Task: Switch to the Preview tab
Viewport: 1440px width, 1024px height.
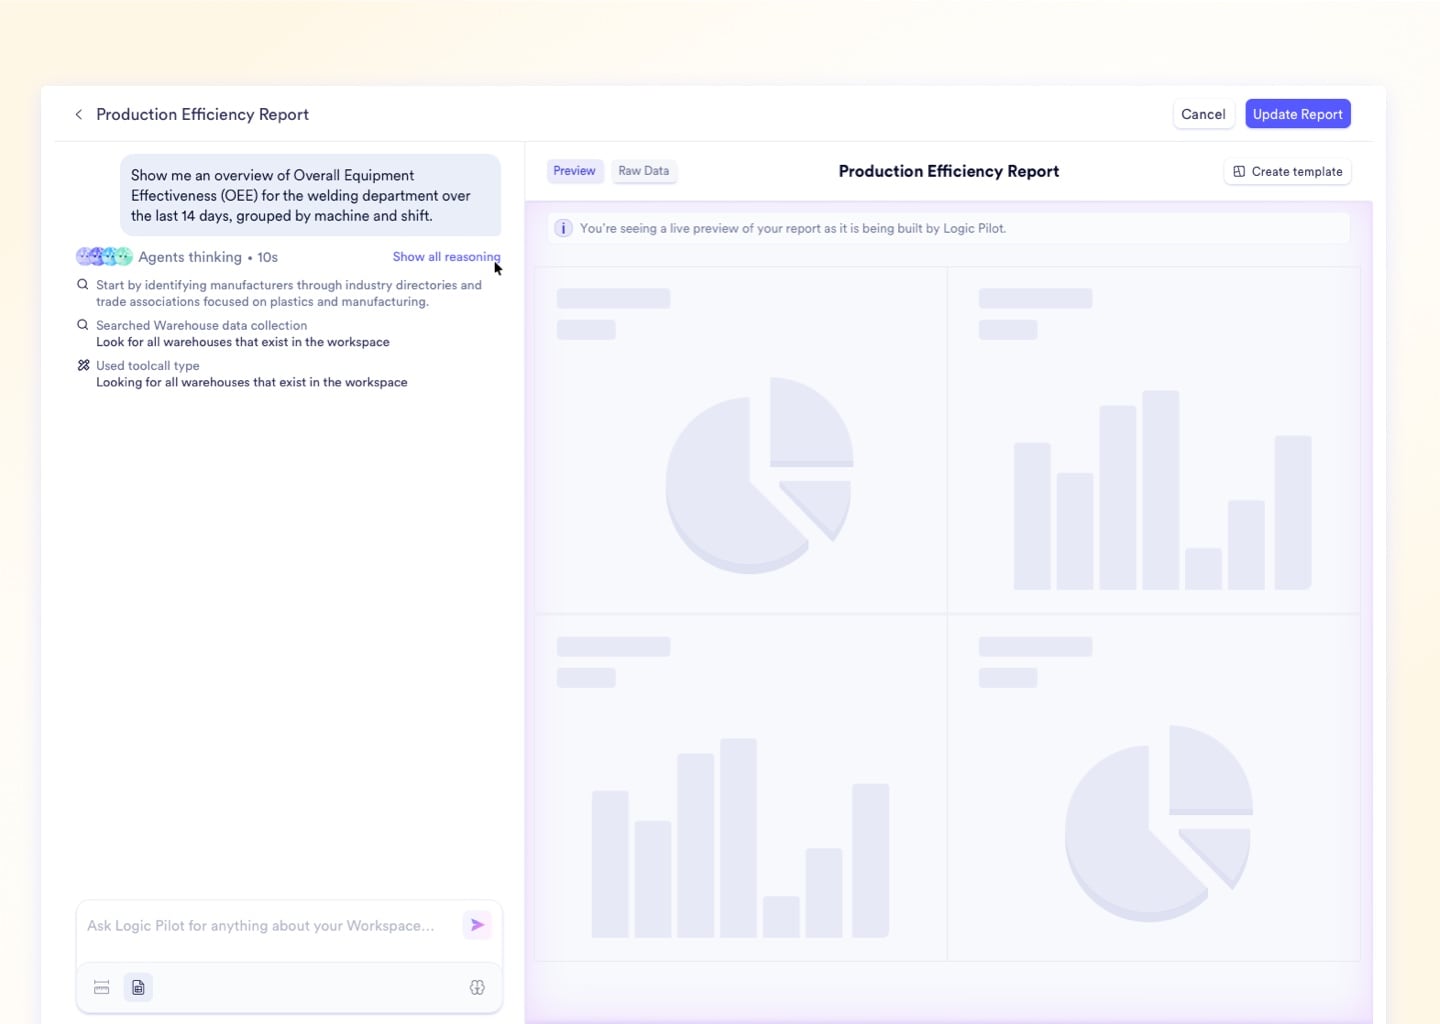Action: click(574, 171)
